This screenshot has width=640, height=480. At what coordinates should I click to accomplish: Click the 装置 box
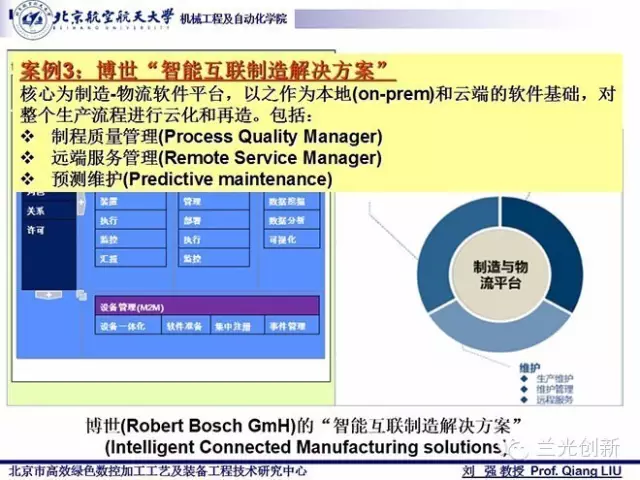(x=131, y=201)
